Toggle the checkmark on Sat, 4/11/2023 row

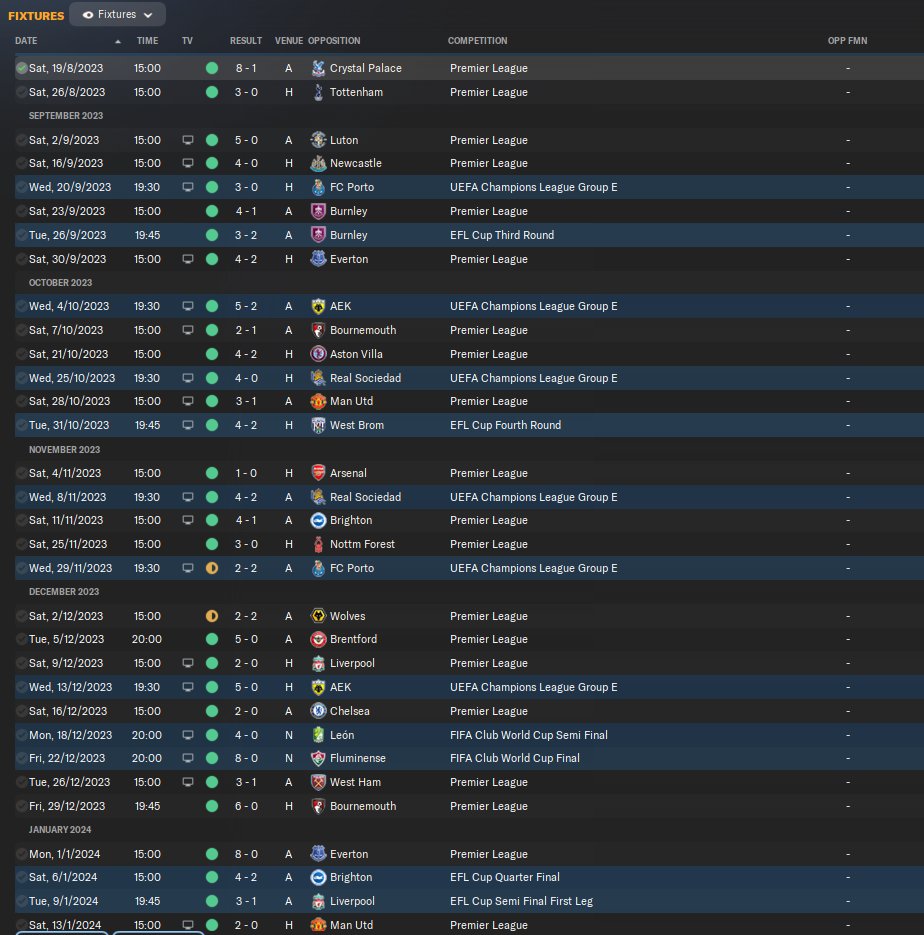point(21,473)
